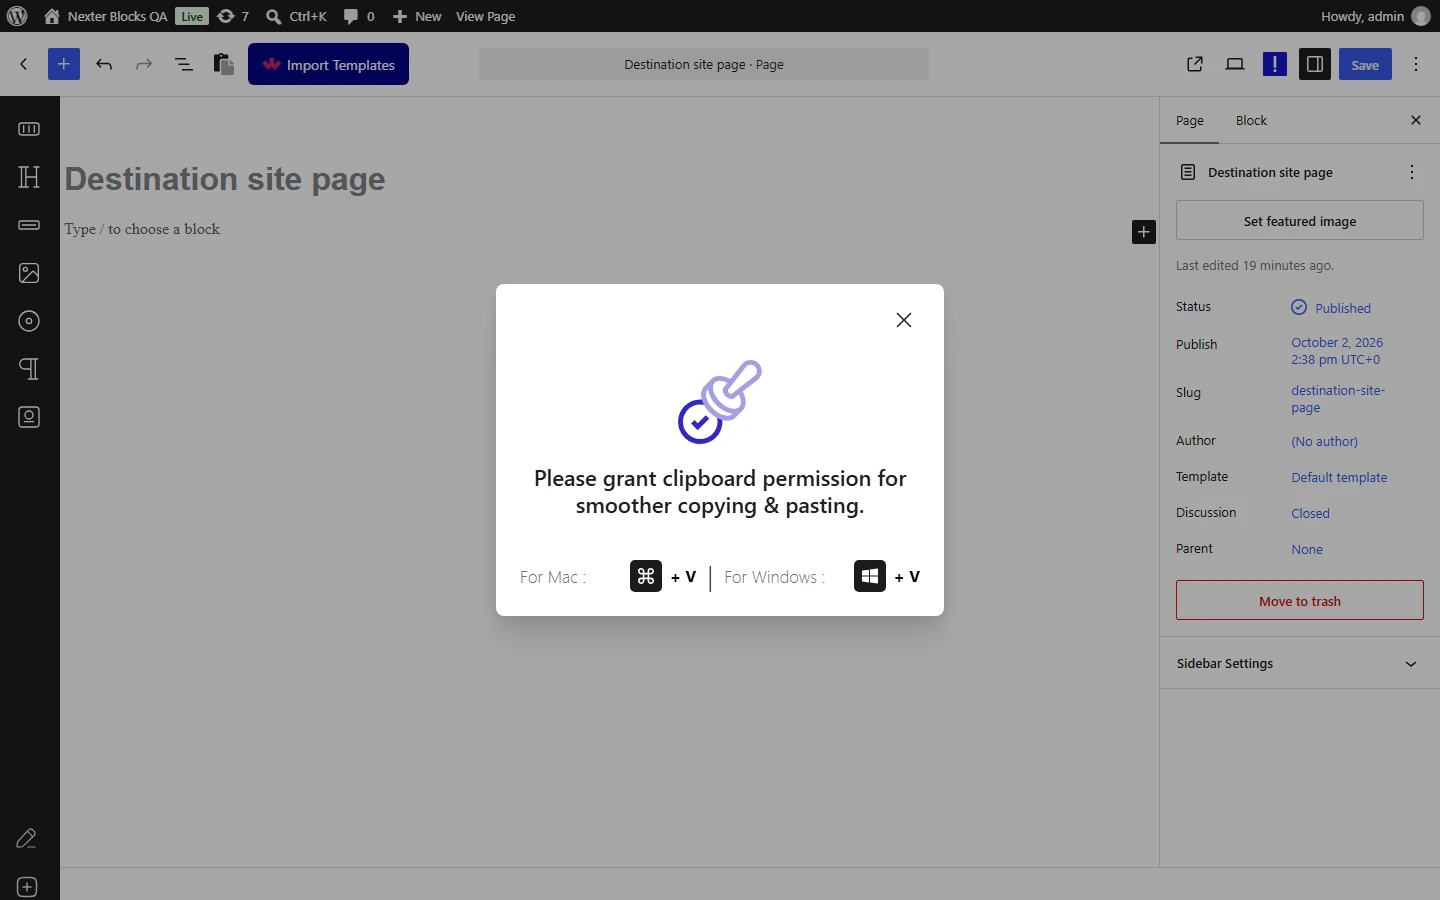Save the page
The height and width of the screenshot is (900, 1440).
click(1365, 64)
